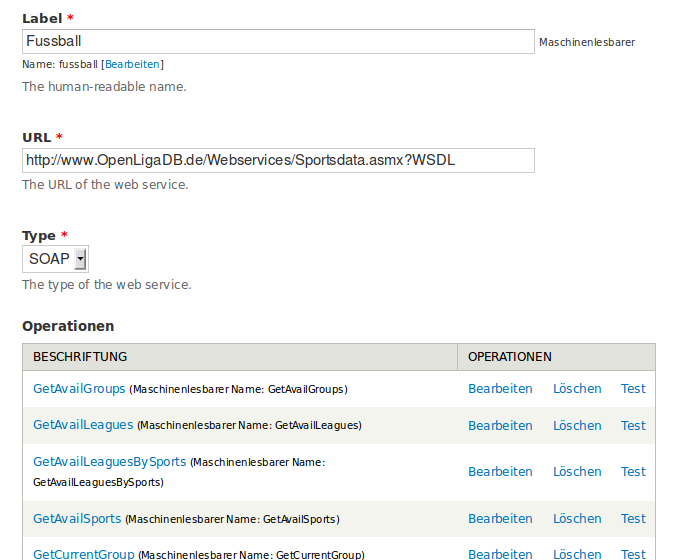Open the Type dropdown showing SOAP
This screenshot has height=560, width=675.
tap(55, 259)
